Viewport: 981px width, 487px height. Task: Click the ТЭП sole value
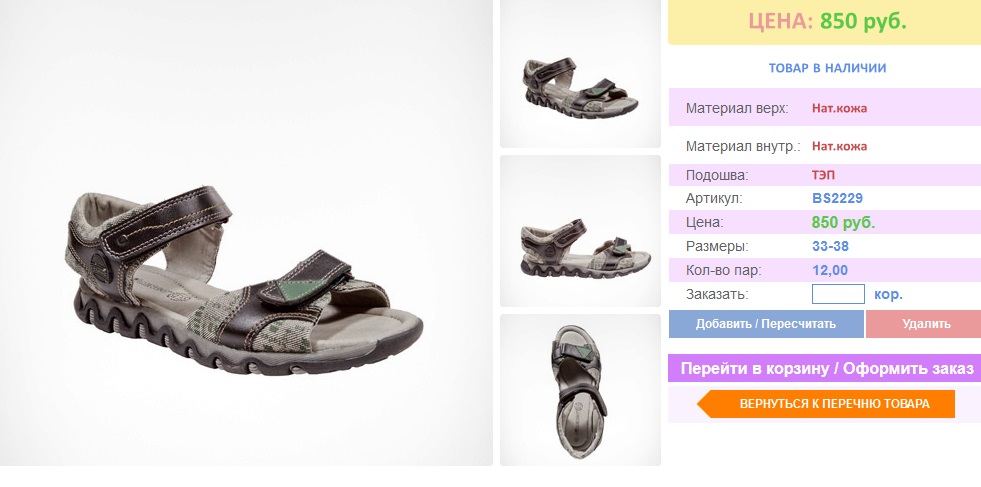click(x=823, y=175)
